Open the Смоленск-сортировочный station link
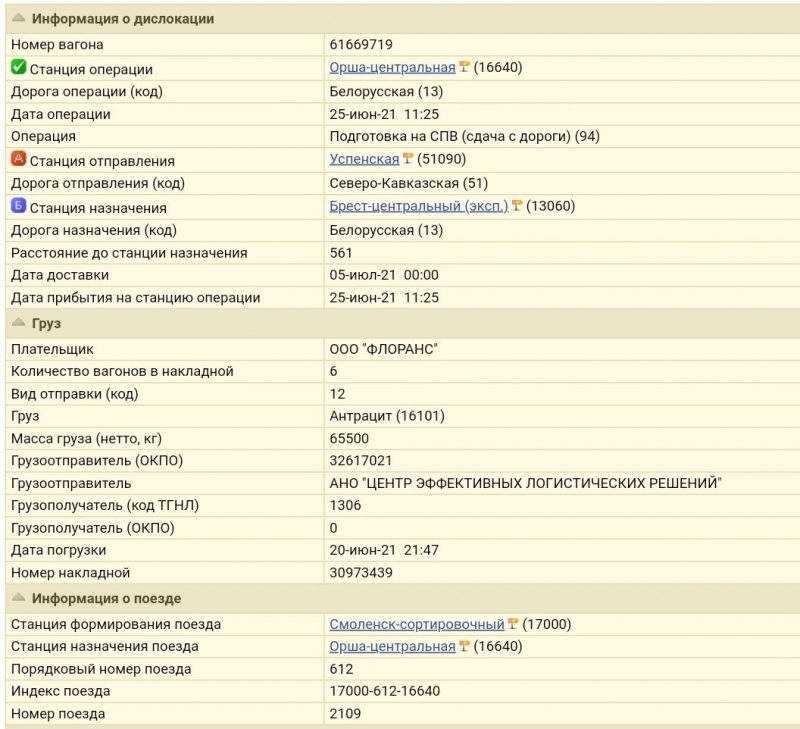The height and width of the screenshot is (729, 800). [x=417, y=624]
